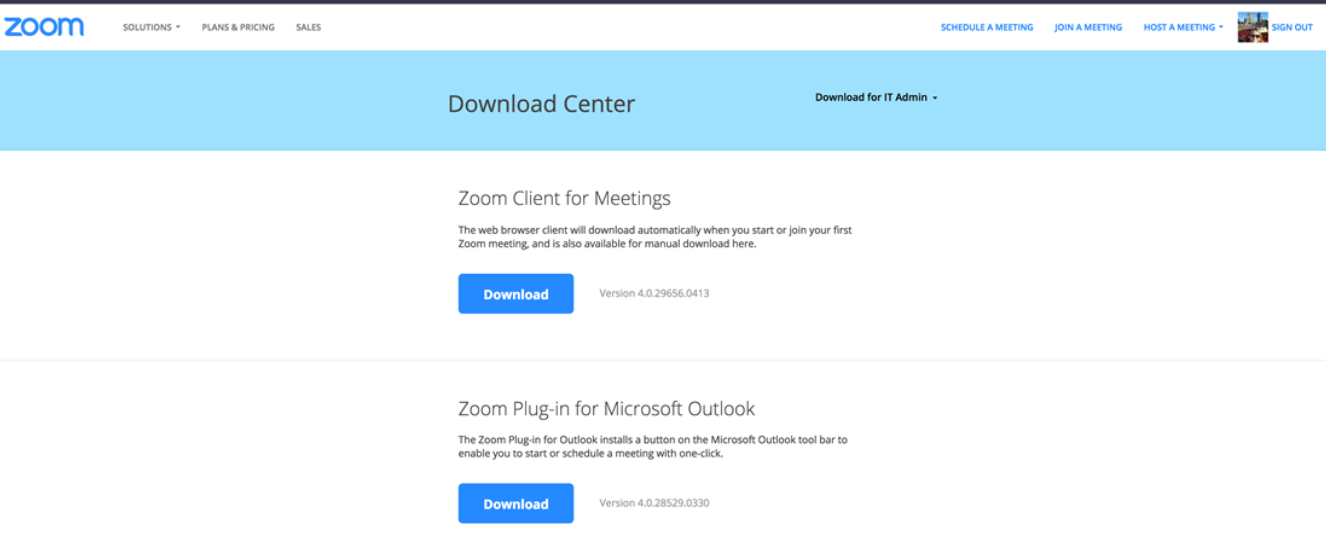Open the Sales menu item

(x=308, y=27)
